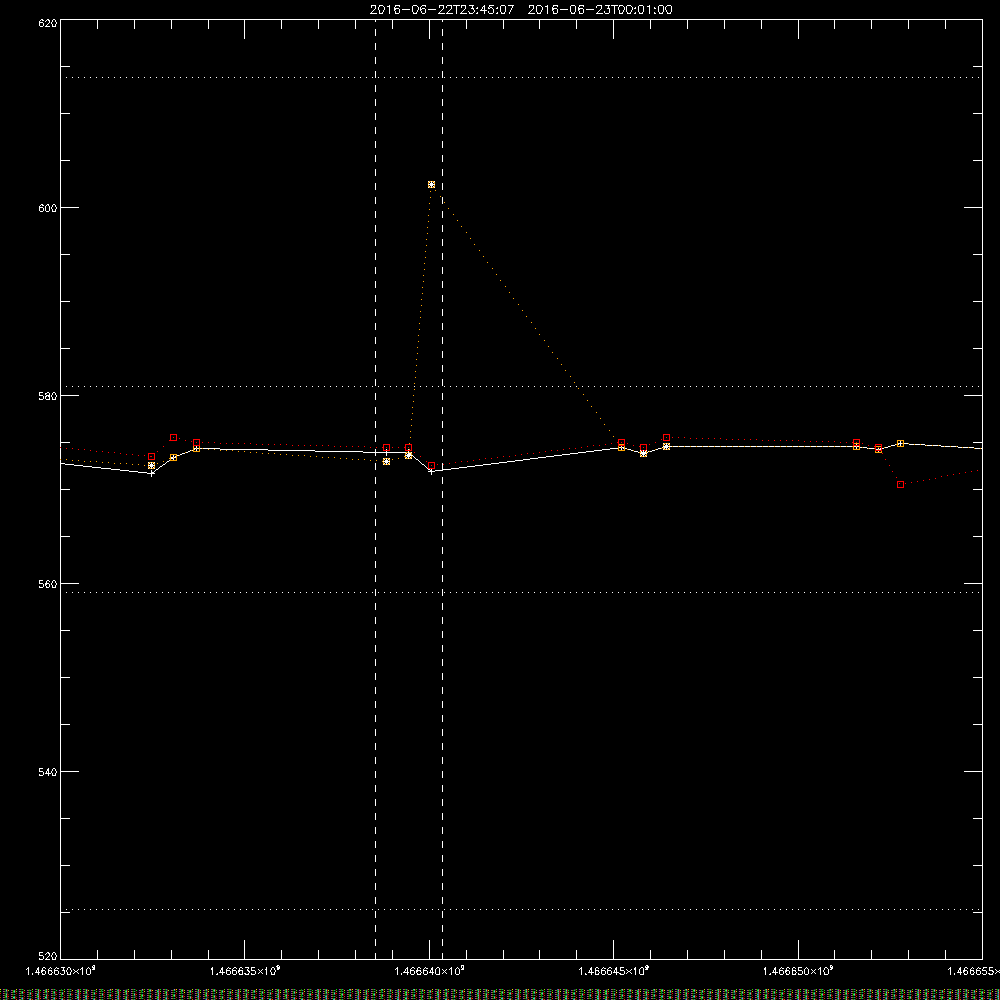Select the y-axis label 560
This screenshot has height=1000, width=1000.
coord(48,584)
